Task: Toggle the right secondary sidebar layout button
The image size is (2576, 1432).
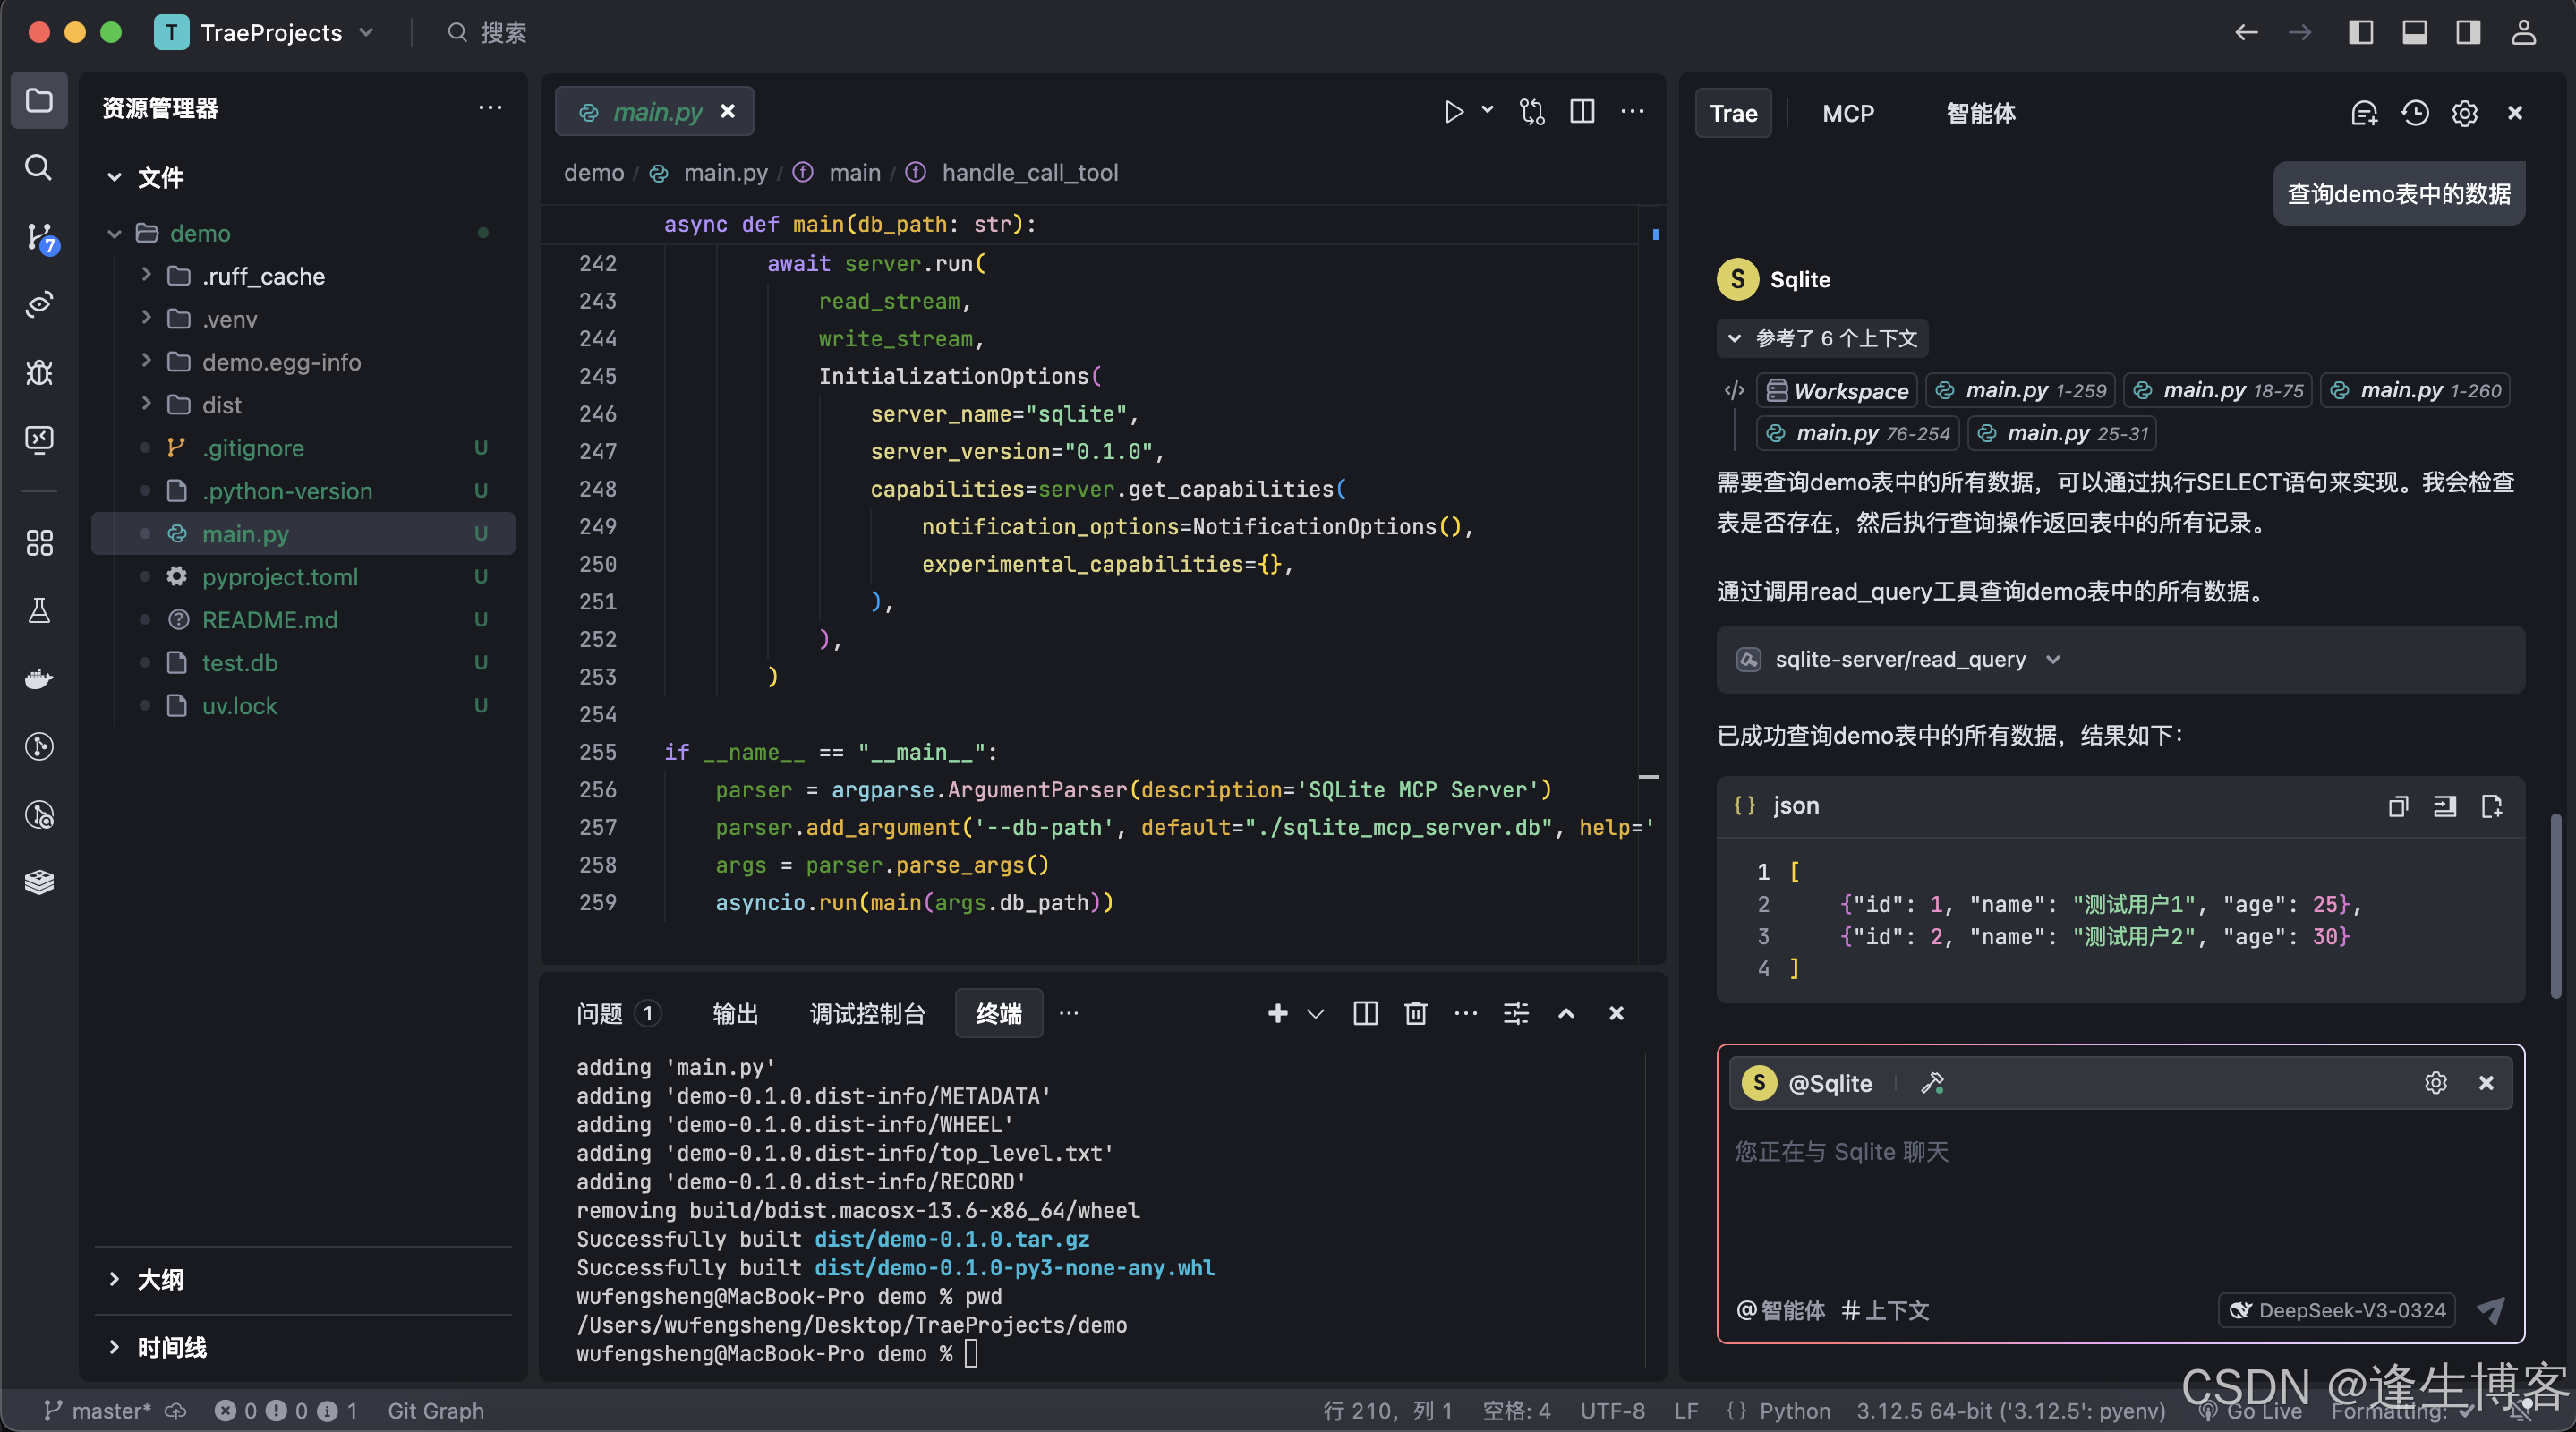Action: [2468, 32]
